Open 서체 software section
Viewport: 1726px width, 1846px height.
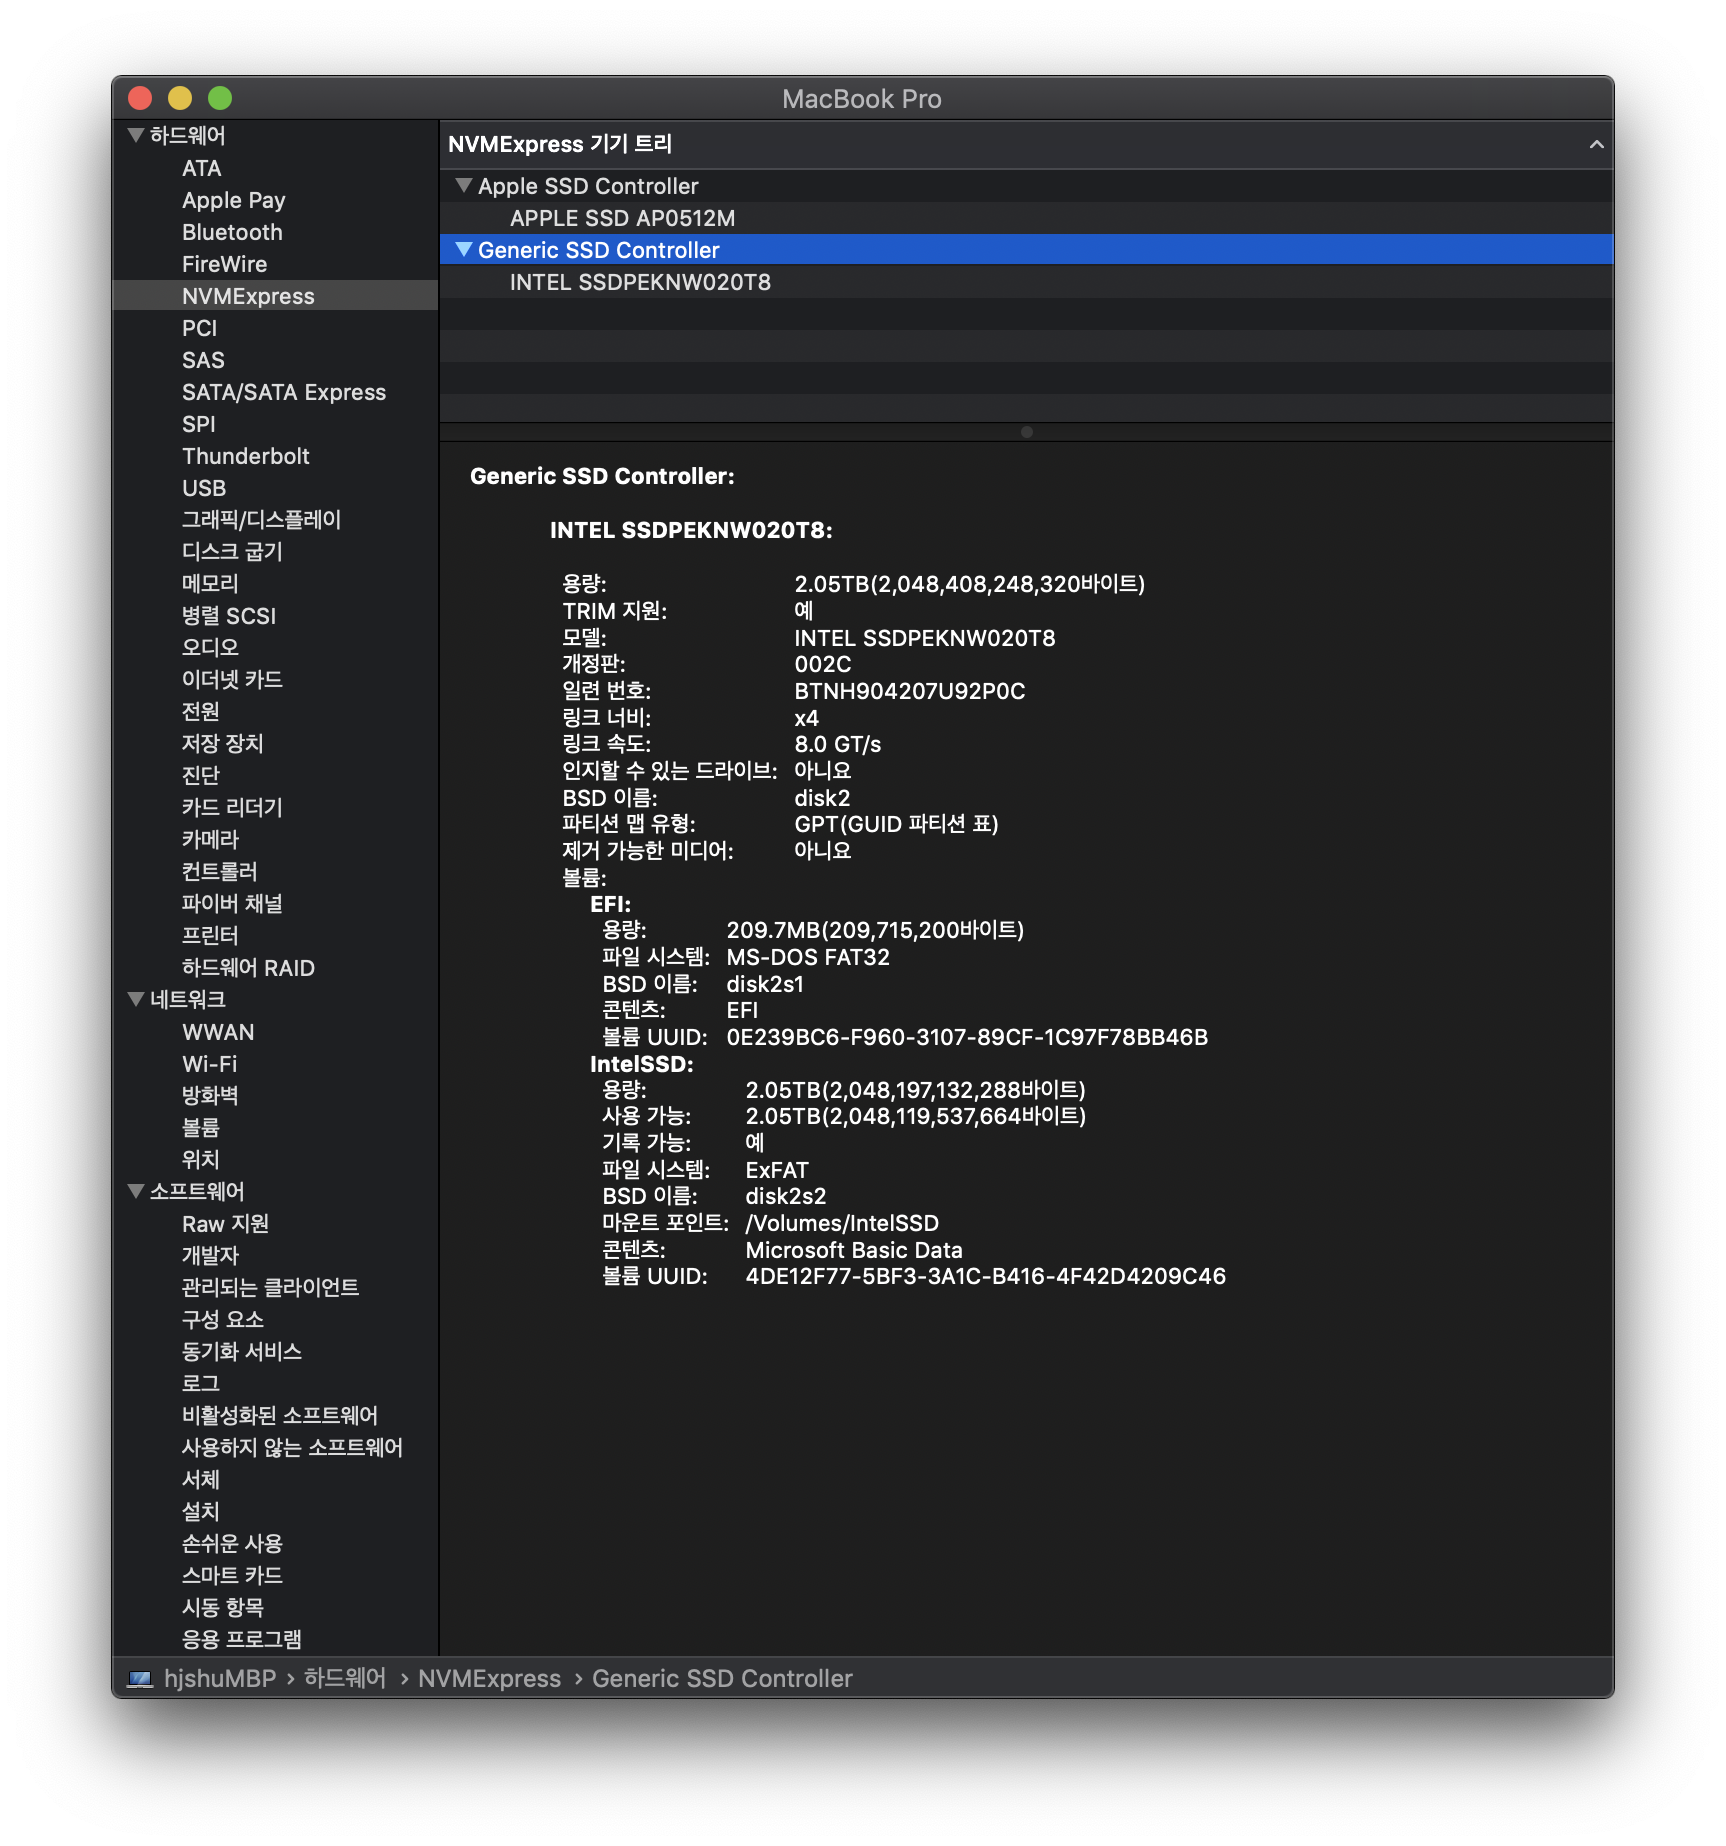200,1480
